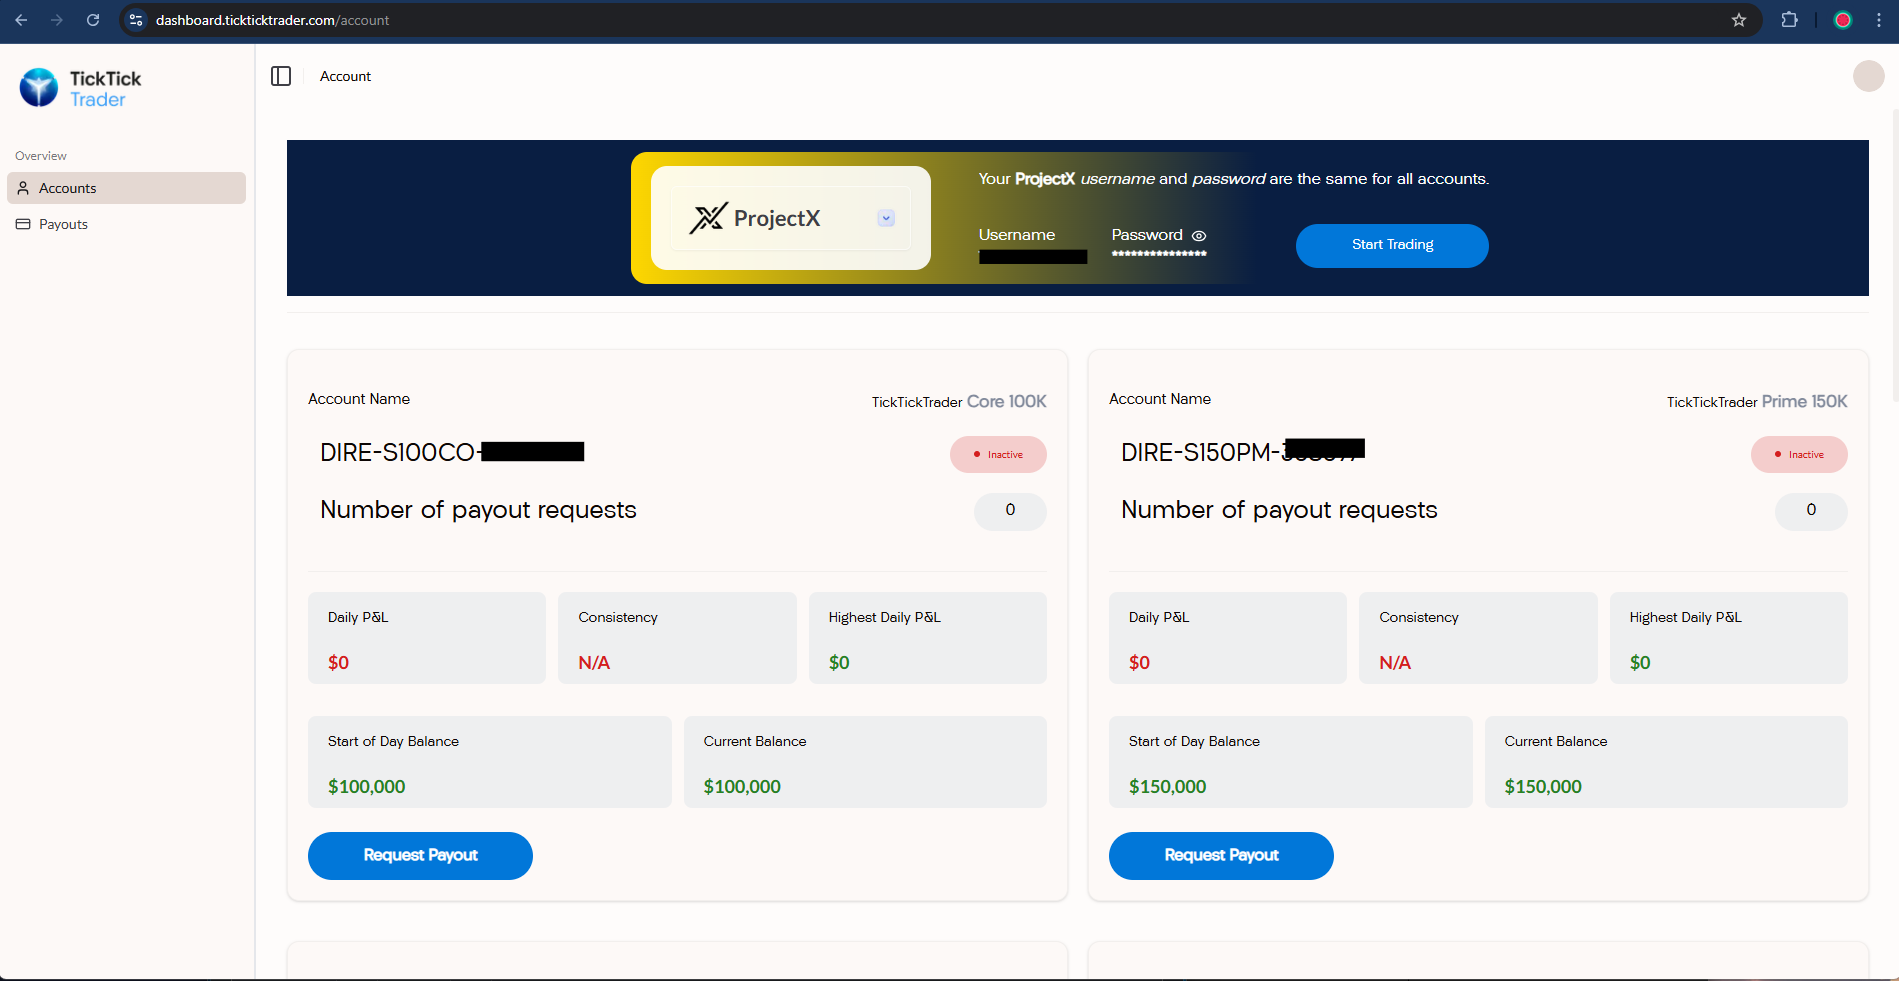Click payout request count on Prime 150K
This screenshot has height=981, width=1899.
coord(1811,510)
